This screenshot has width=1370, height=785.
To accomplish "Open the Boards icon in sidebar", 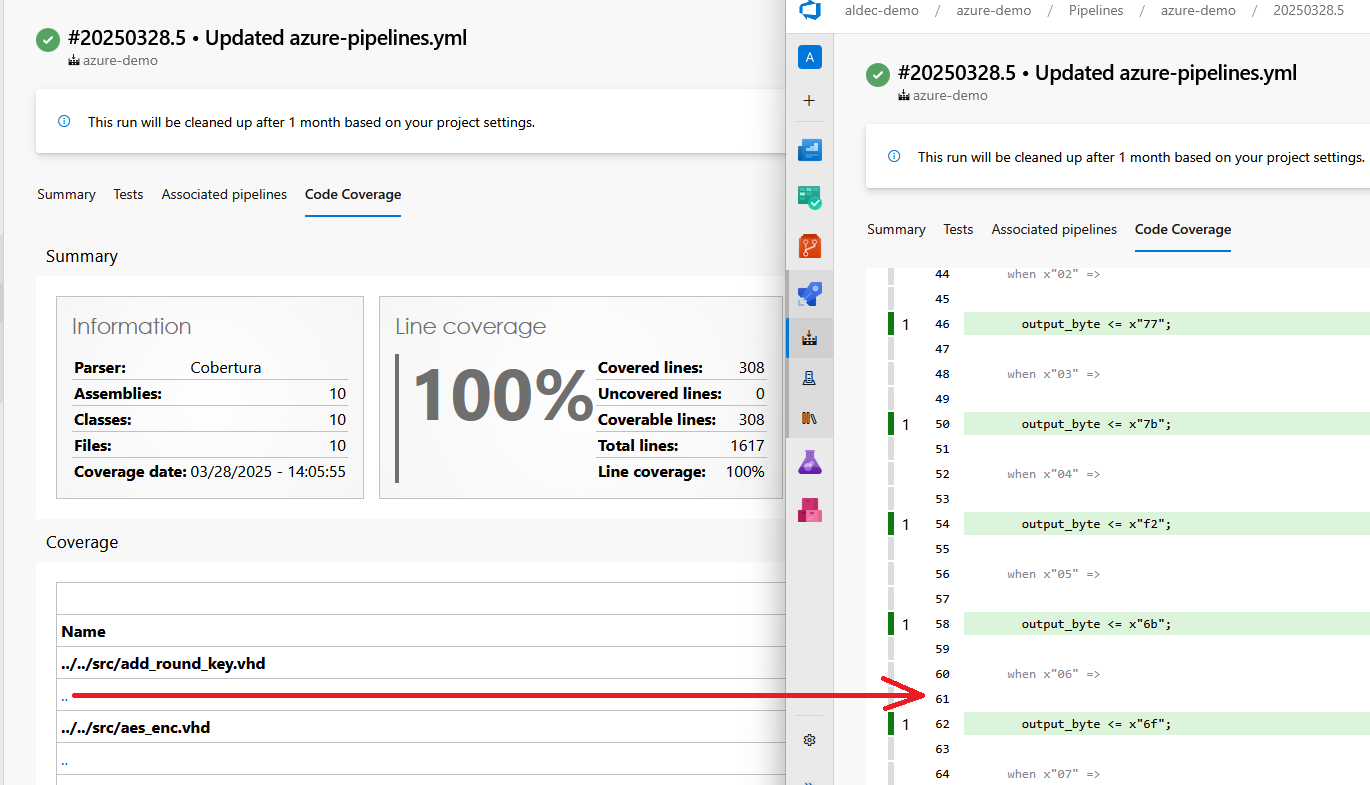I will [810, 197].
